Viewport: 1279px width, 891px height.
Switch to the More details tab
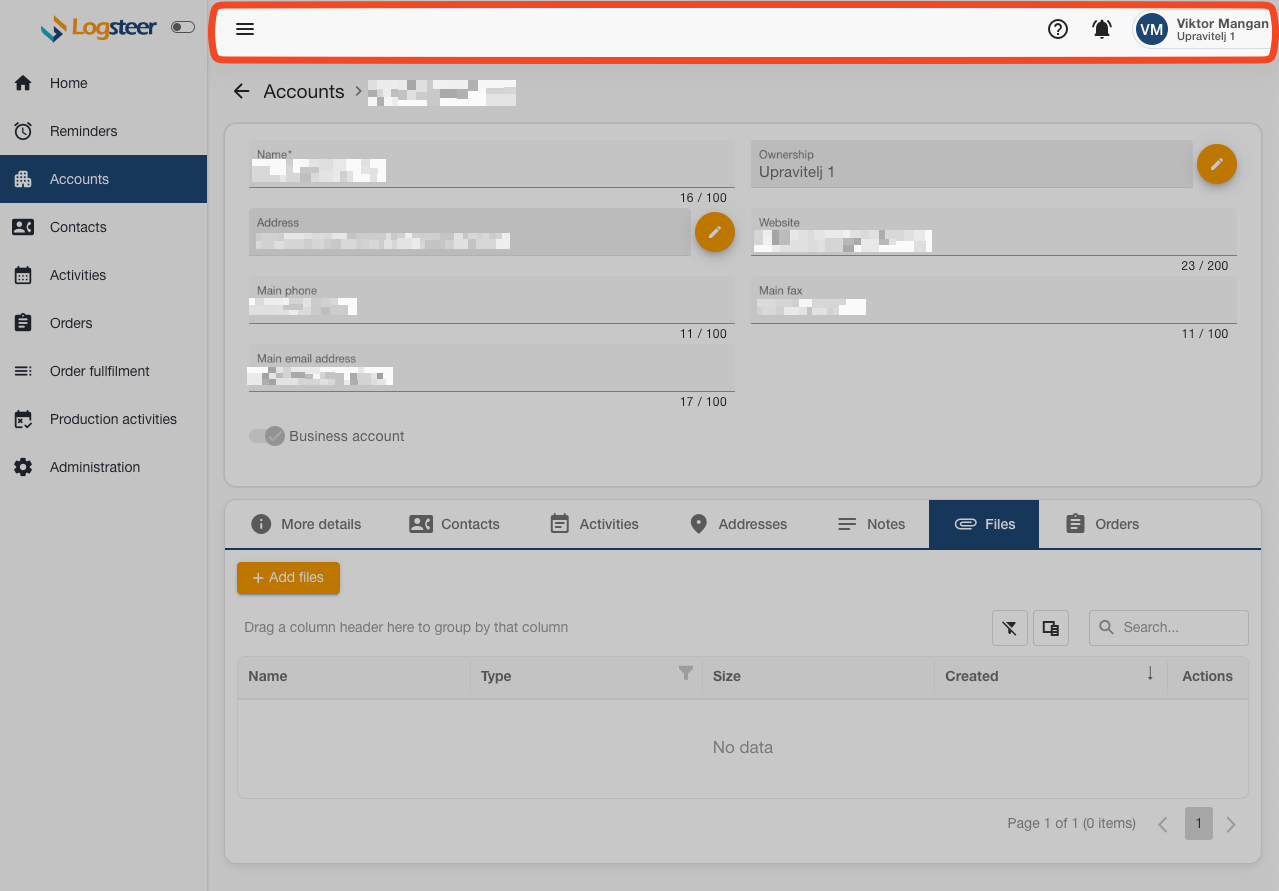point(306,524)
